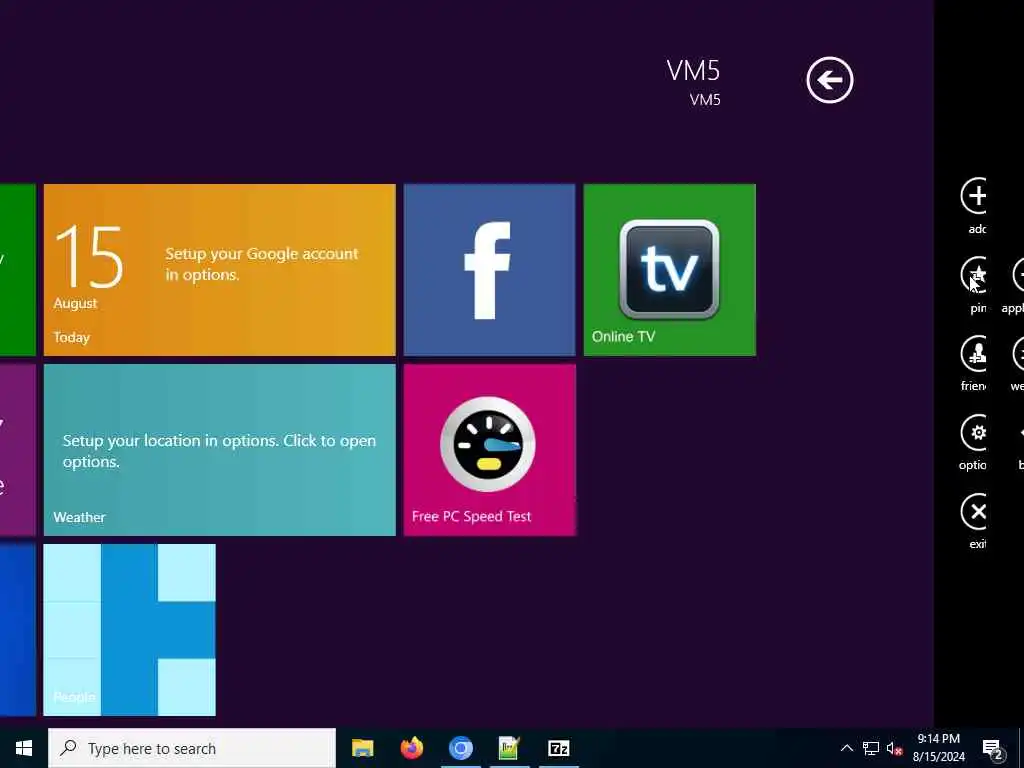Open the notification center icon
This screenshot has width=1024, height=768.
click(993, 748)
